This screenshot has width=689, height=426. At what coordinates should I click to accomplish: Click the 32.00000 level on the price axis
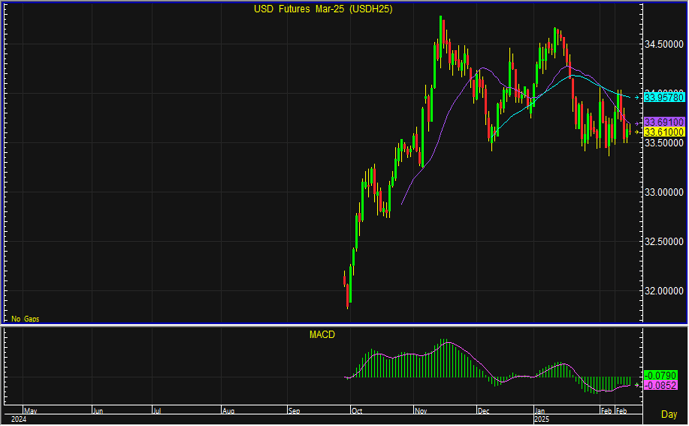[x=664, y=292]
